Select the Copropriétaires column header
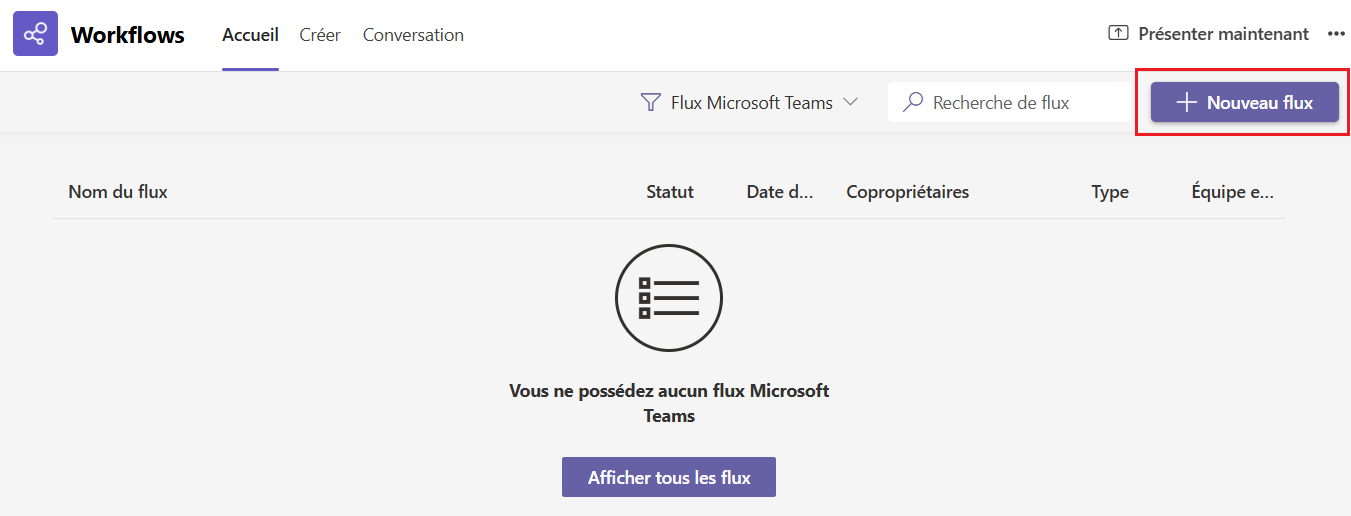Screen dimensions: 1351x516 click(907, 192)
